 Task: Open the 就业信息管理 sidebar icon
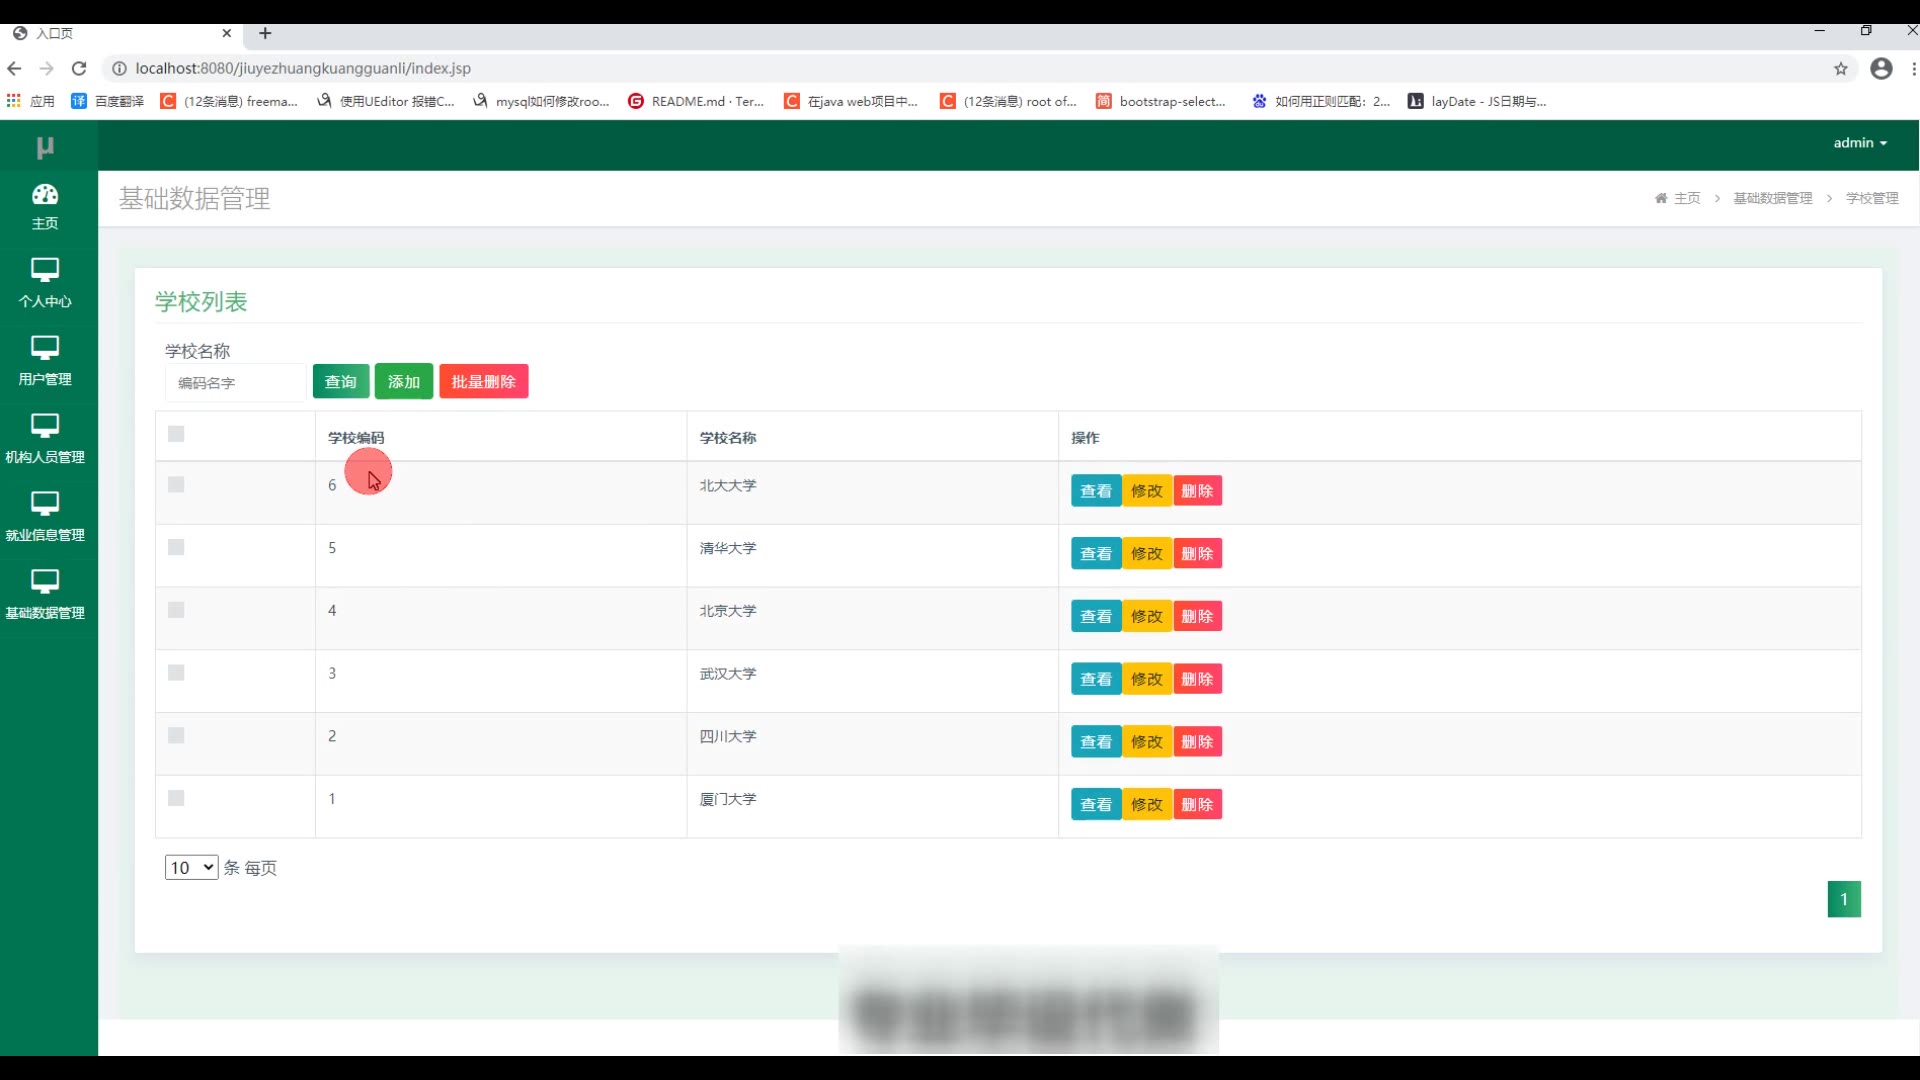coord(45,504)
